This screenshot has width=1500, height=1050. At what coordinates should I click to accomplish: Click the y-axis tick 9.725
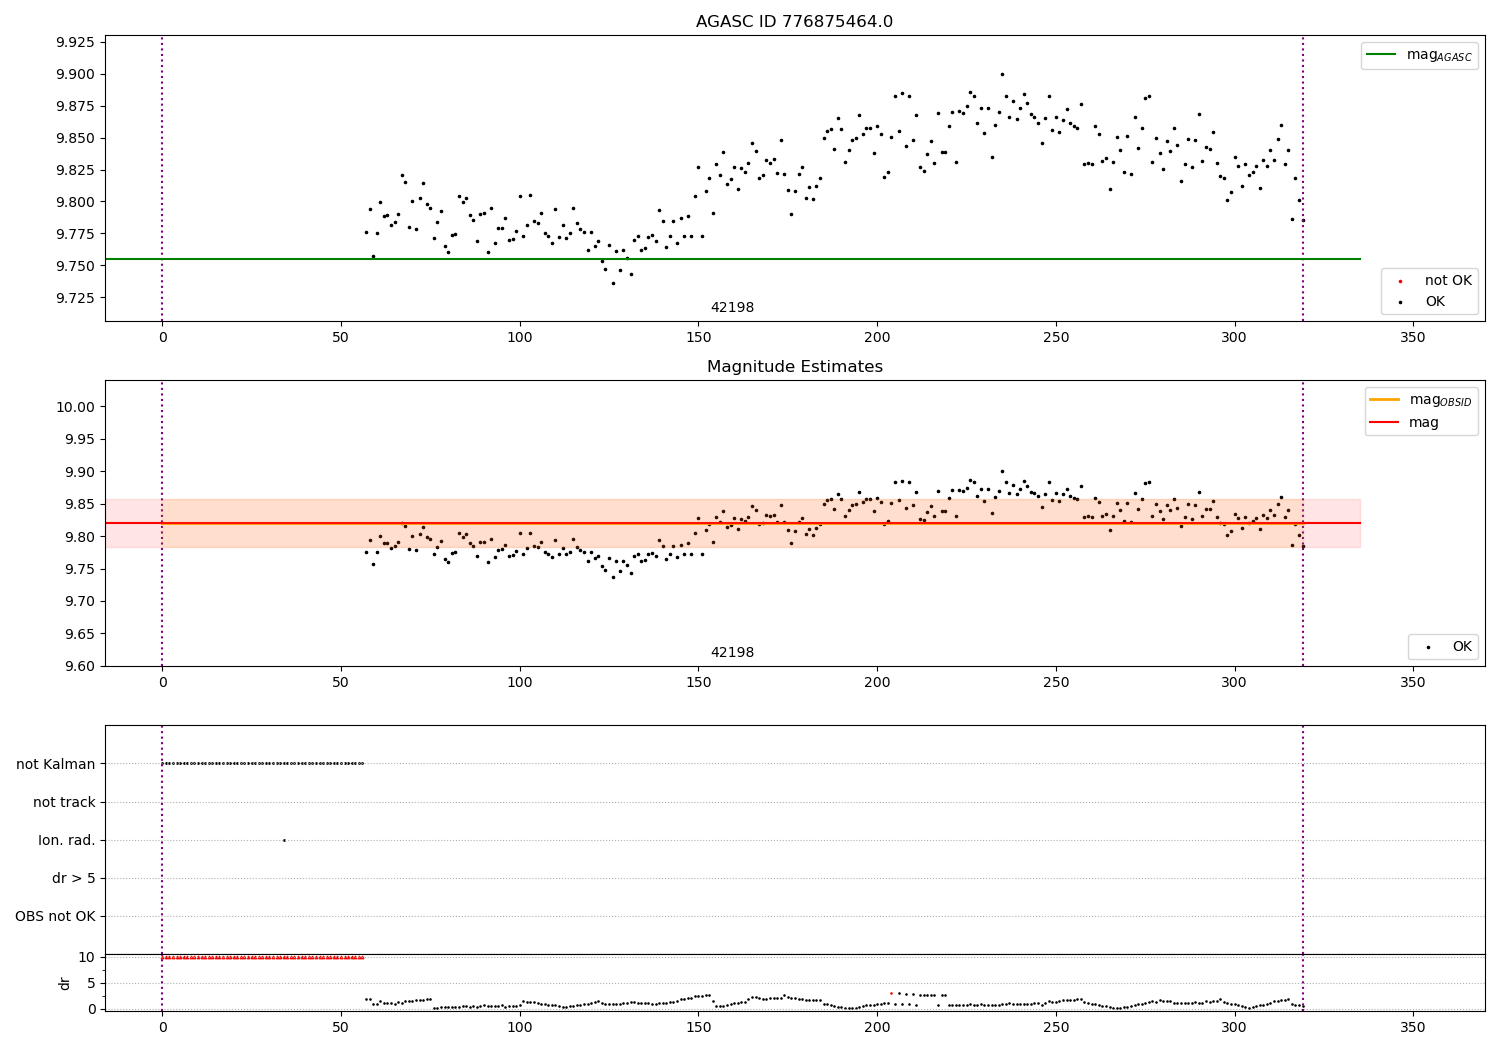point(75,298)
